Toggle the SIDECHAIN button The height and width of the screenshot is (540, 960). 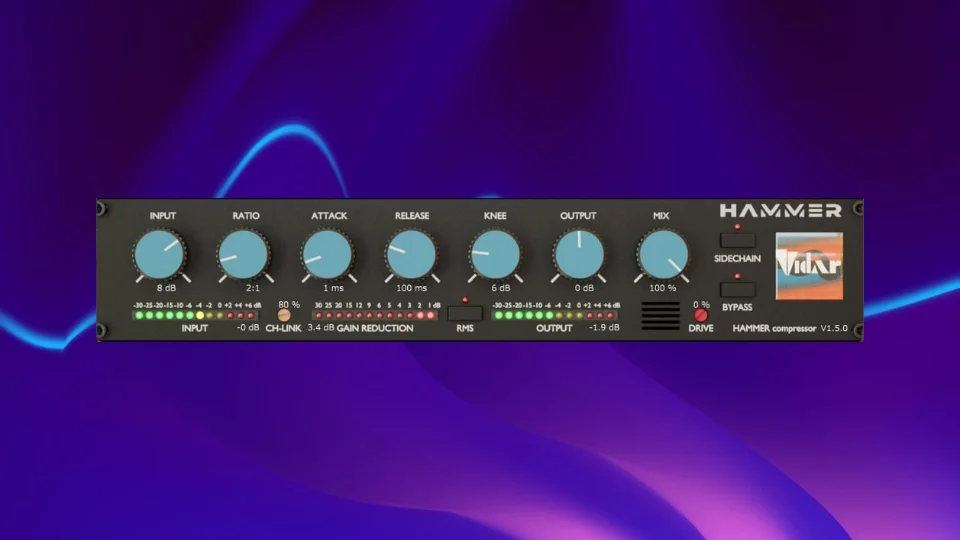(x=737, y=240)
